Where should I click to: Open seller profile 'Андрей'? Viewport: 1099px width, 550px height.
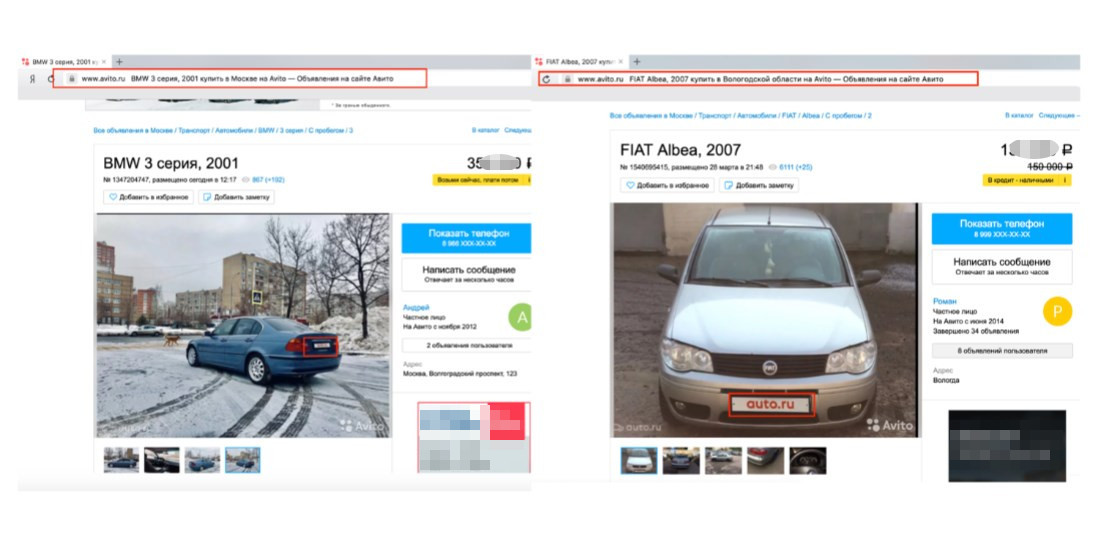pyautogui.click(x=416, y=308)
